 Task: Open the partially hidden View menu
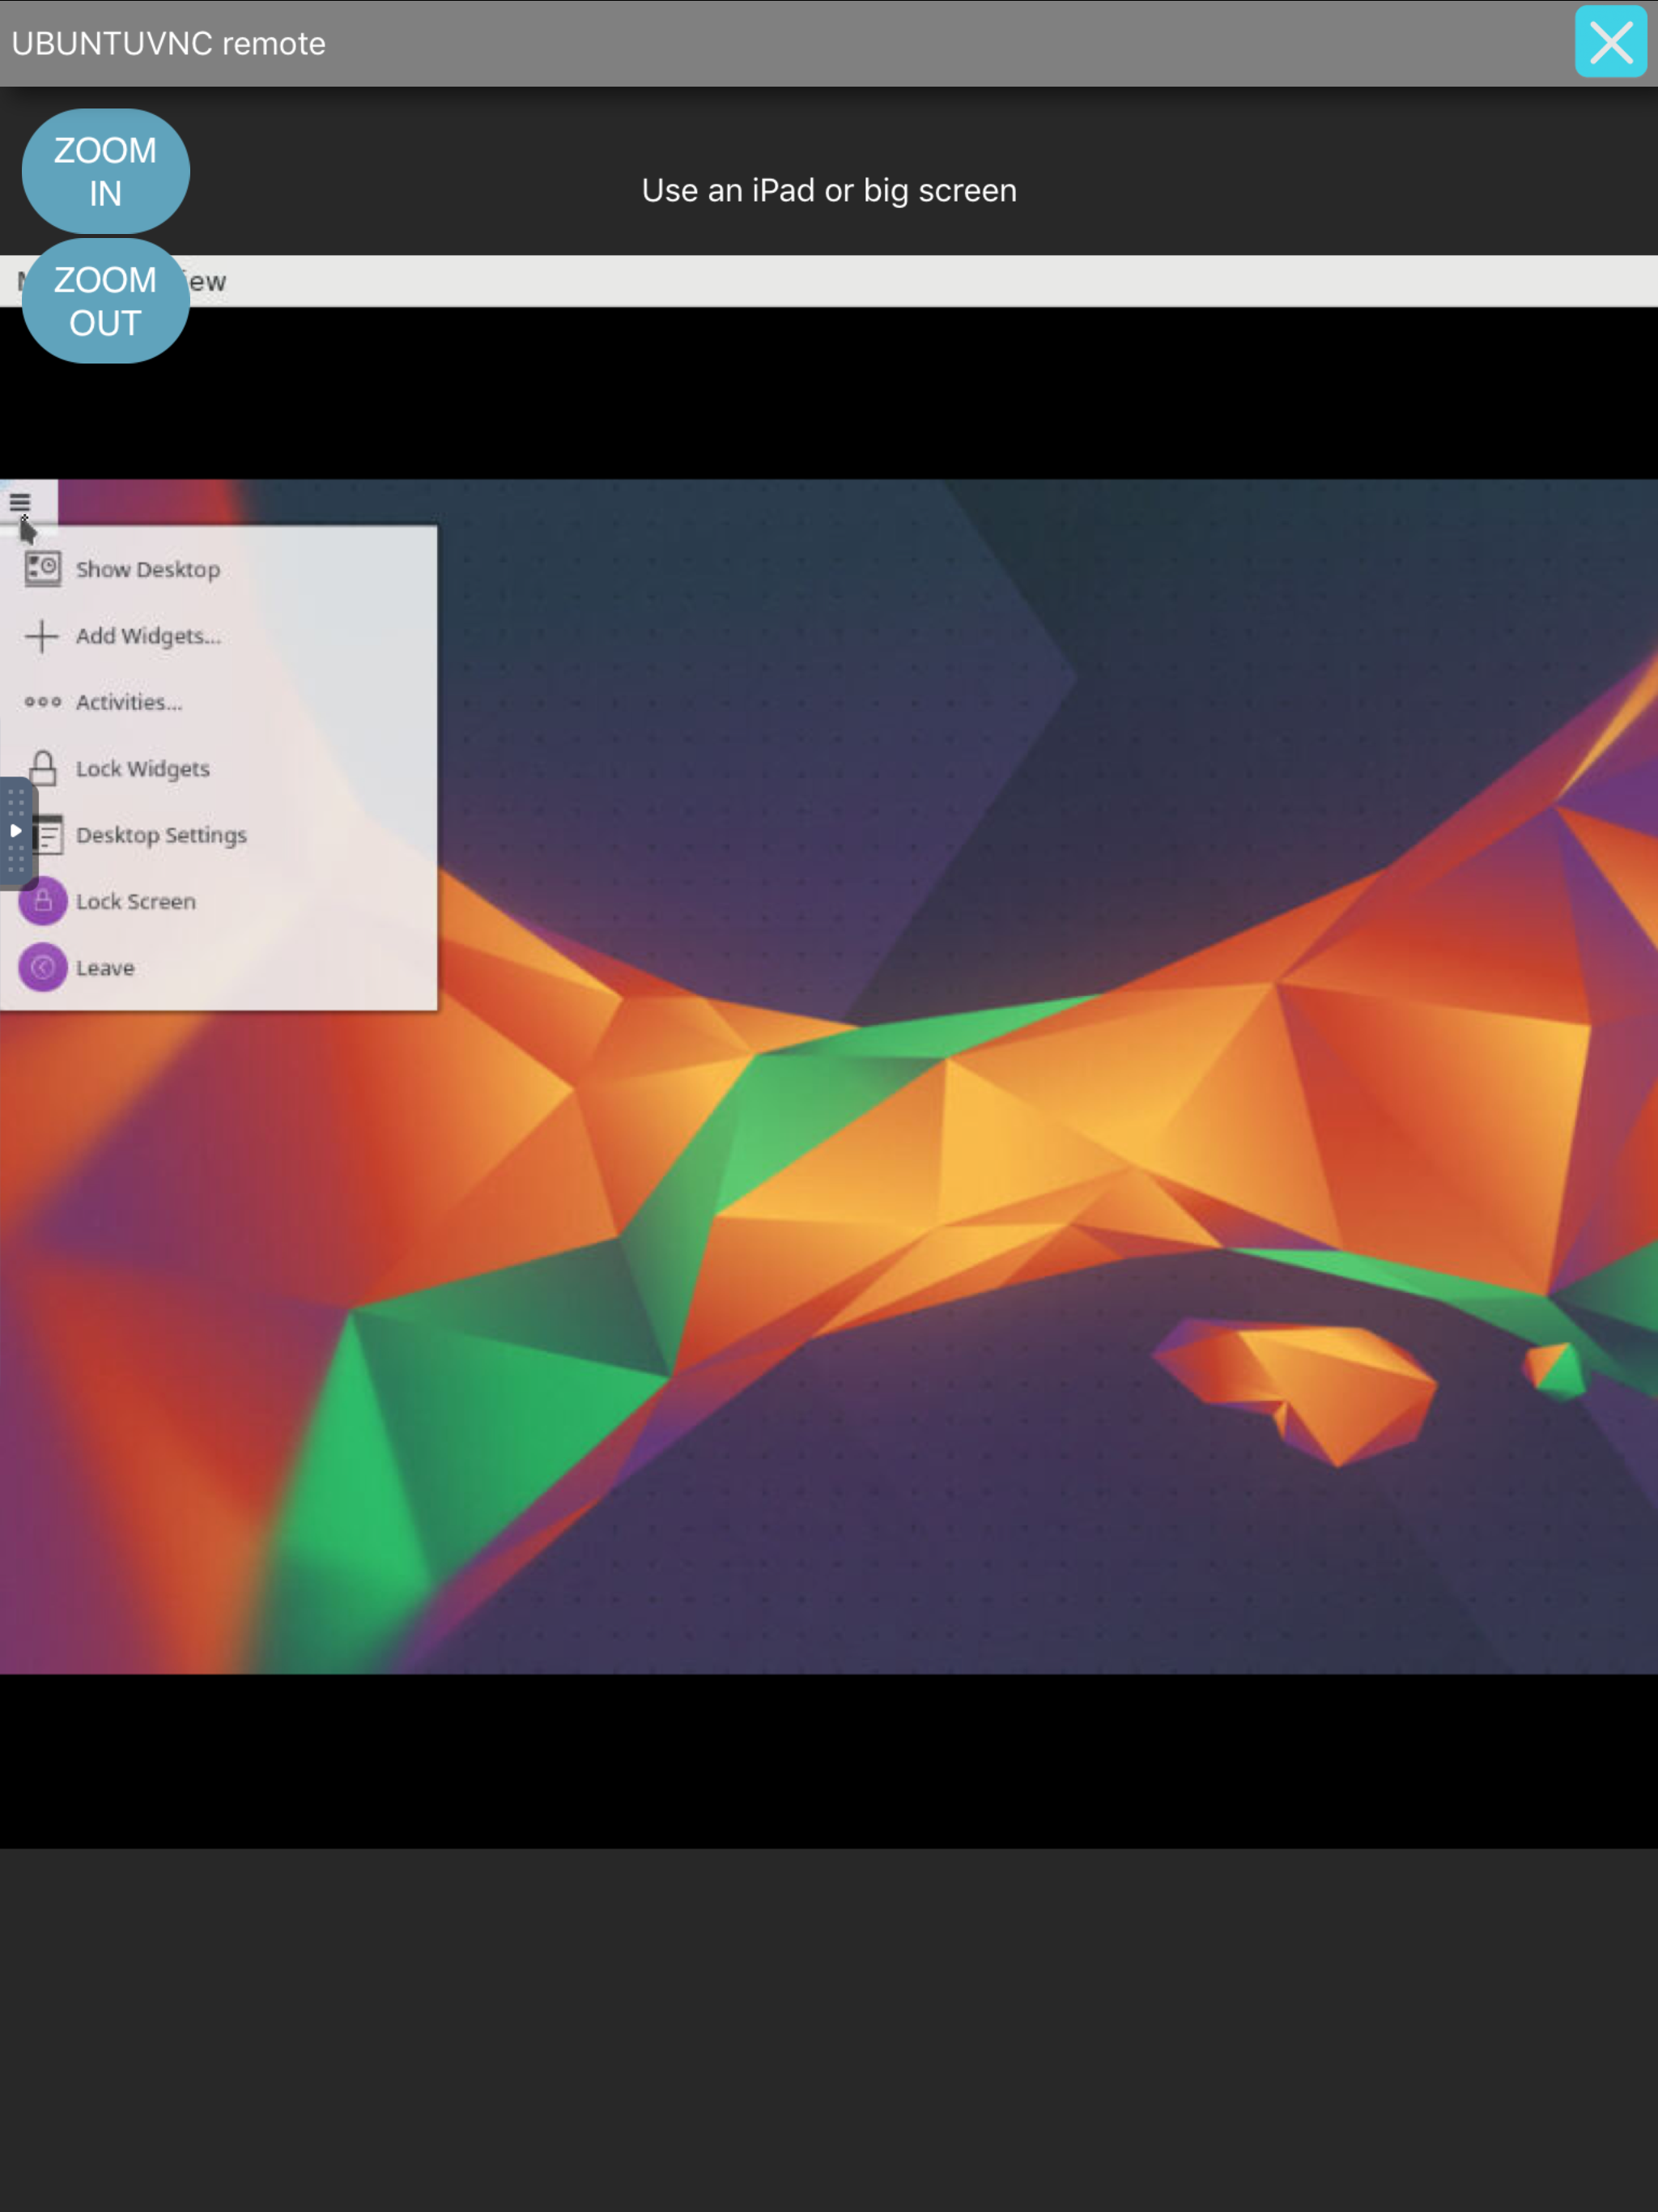pyautogui.click(x=207, y=282)
